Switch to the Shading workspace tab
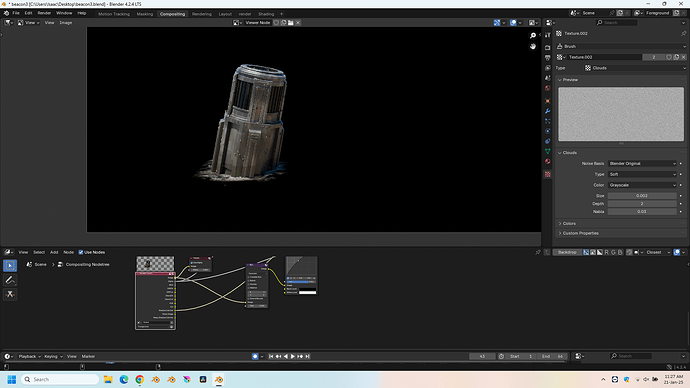Image resolution: width=690 pixels, height=388 pixels. 266,14
